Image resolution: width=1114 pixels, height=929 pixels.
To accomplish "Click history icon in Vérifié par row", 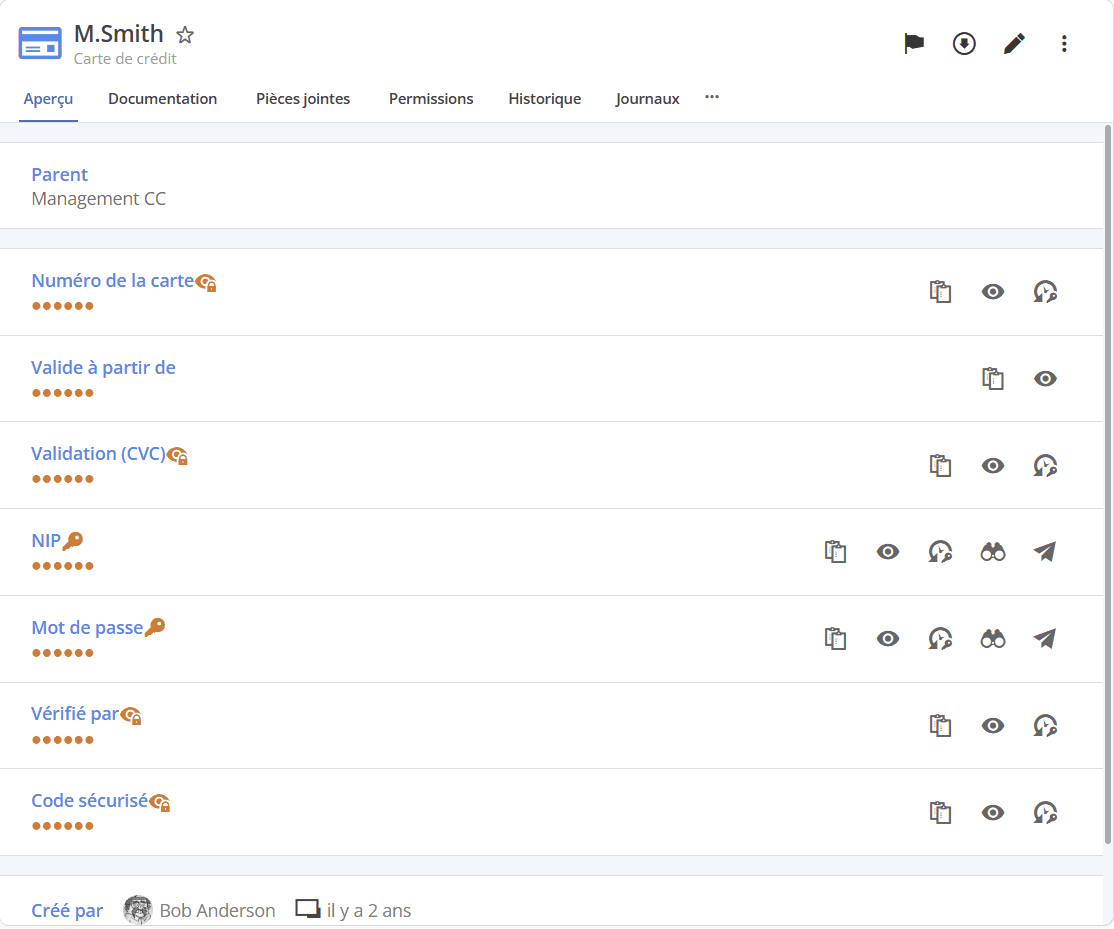I will (x=1045, y=725).
